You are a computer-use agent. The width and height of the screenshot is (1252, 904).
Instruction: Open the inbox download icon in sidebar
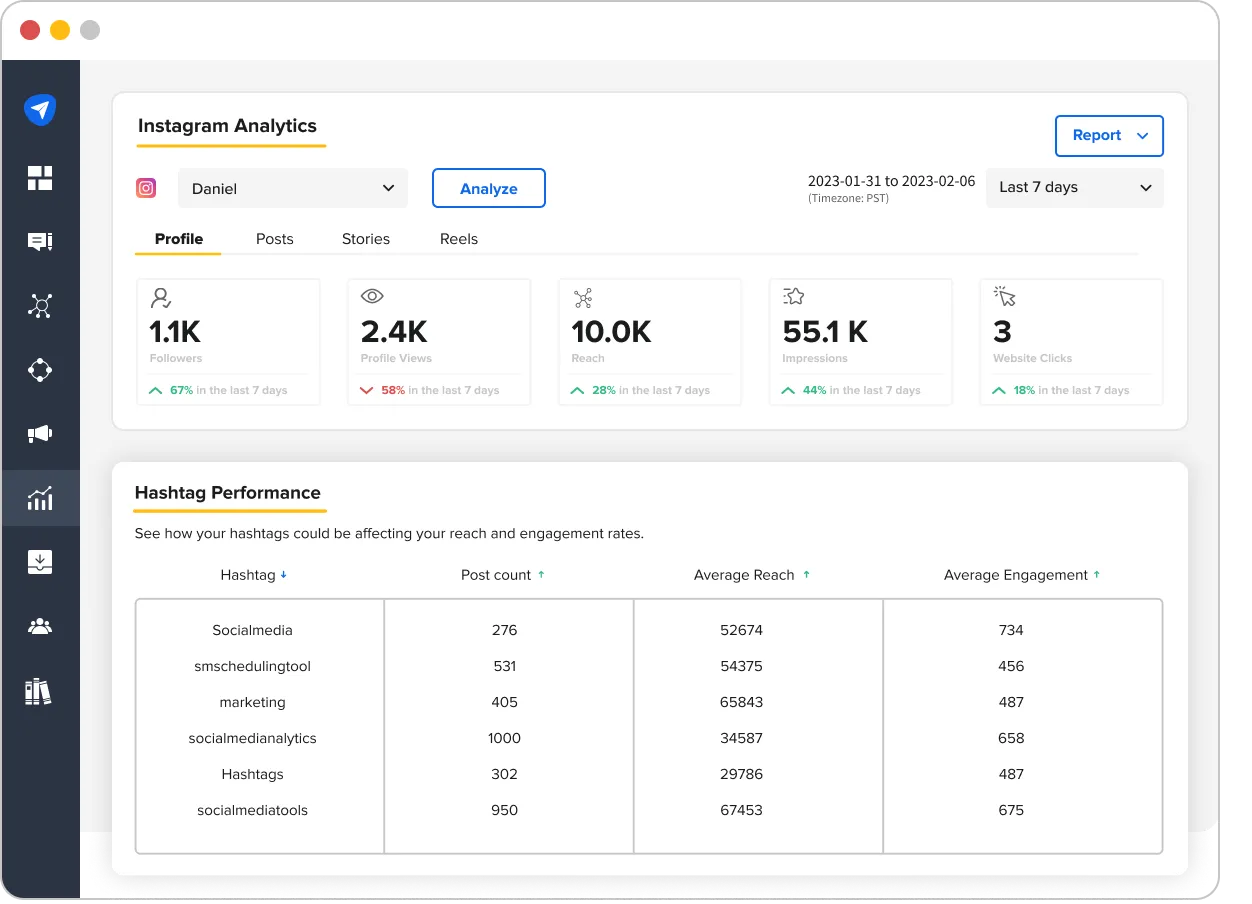tap(40, 562)
